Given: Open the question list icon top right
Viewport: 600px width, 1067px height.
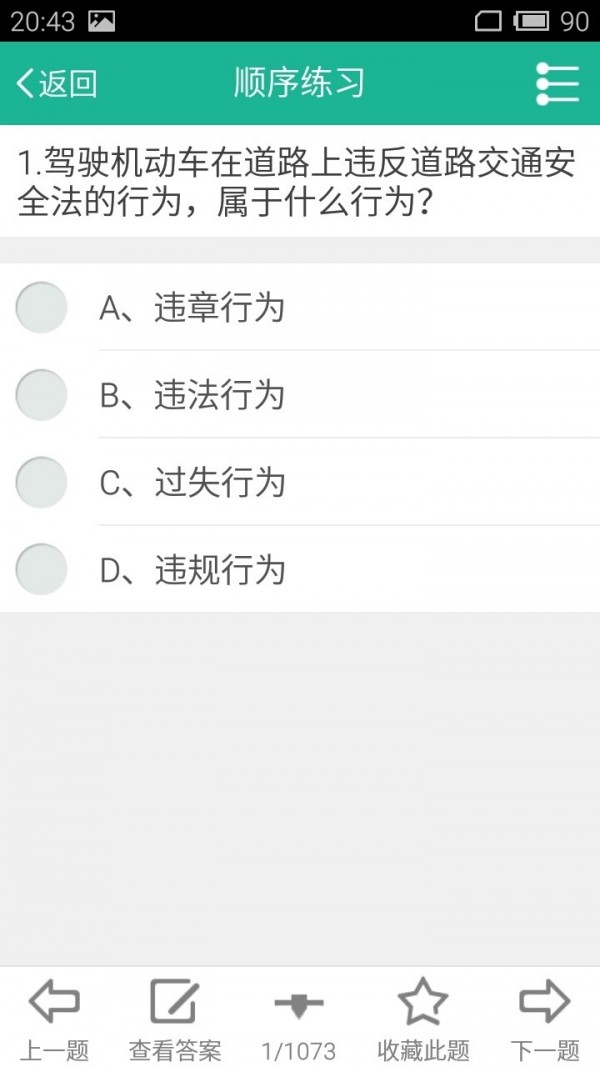Looking at the screenshot, I should [558, 83].
